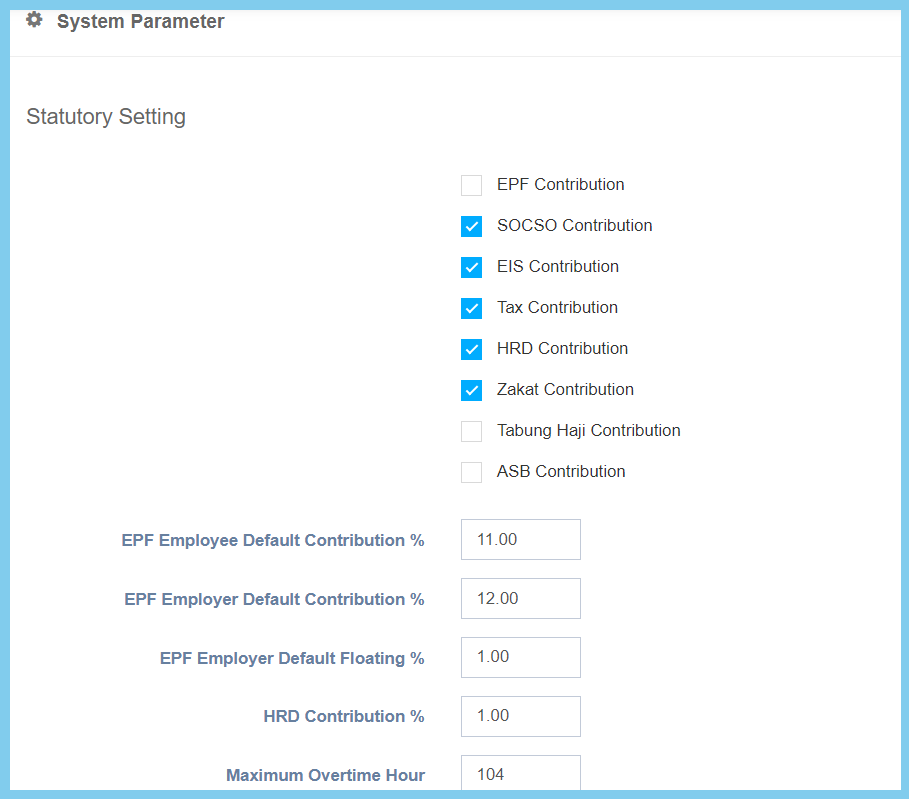Turn off the HRD Contribution checkbox
Viewport: 909px width, 799px height.
[471, 349]
